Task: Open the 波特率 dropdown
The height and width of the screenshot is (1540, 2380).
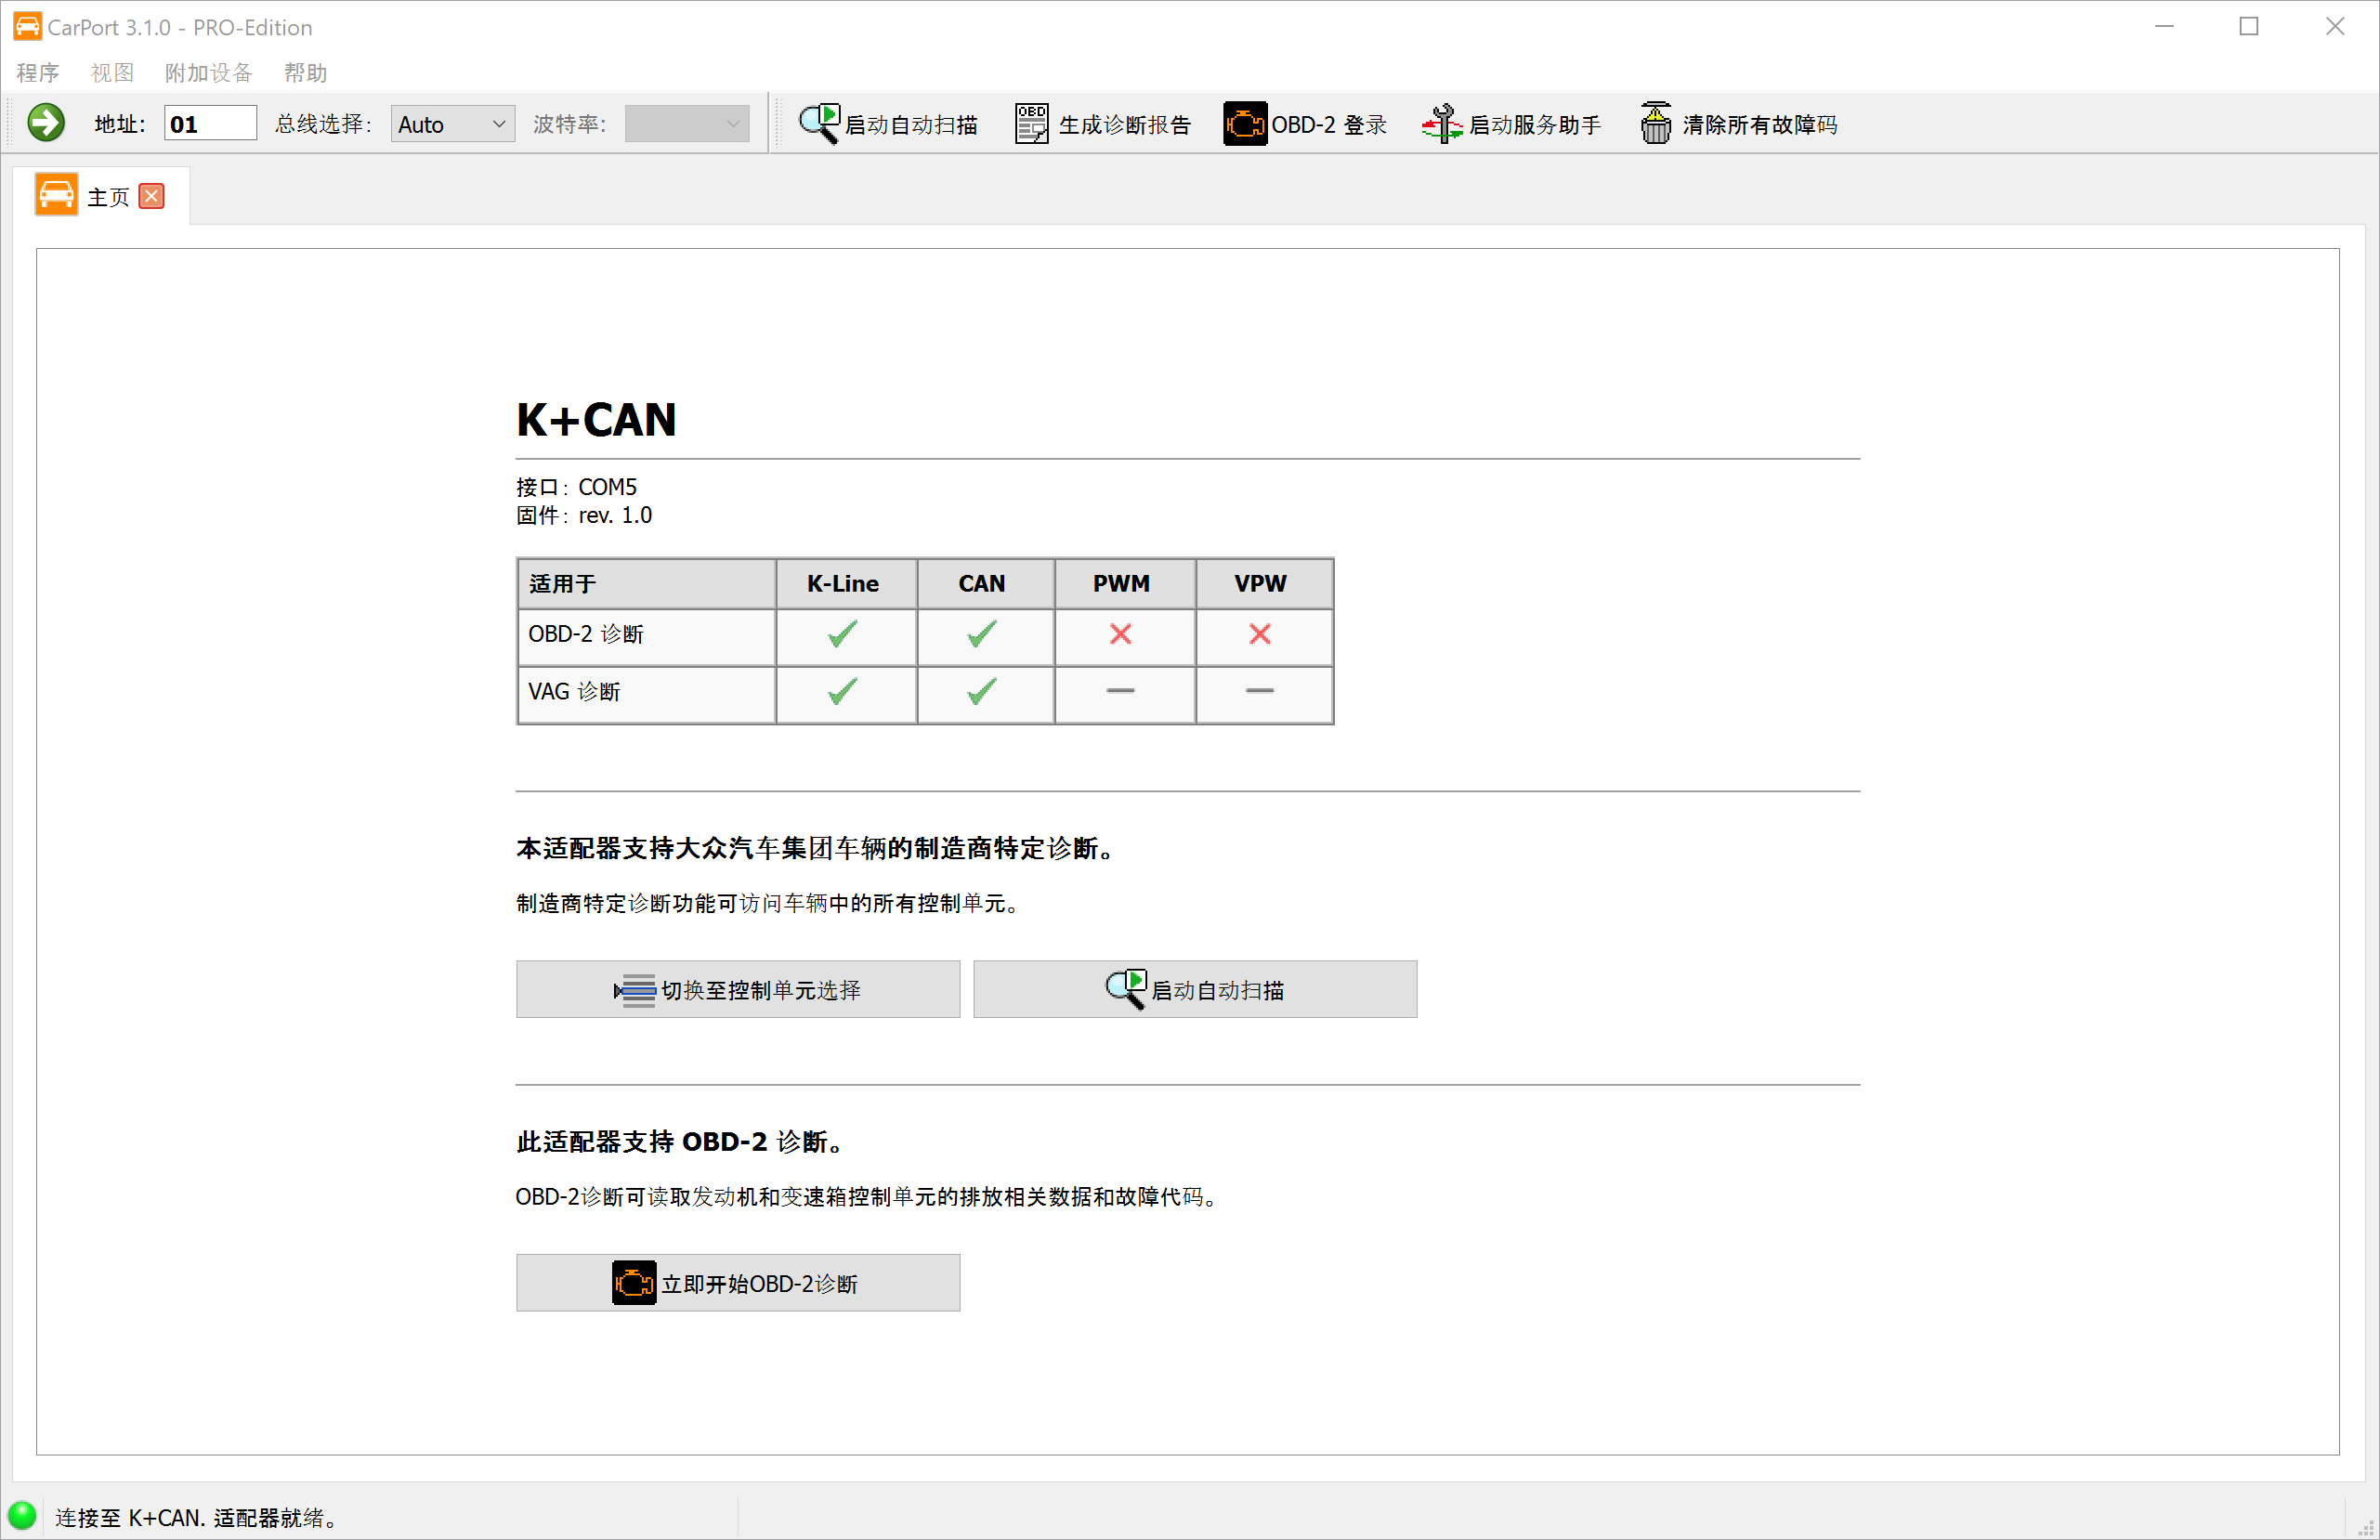Action: [x=686, y=124]
